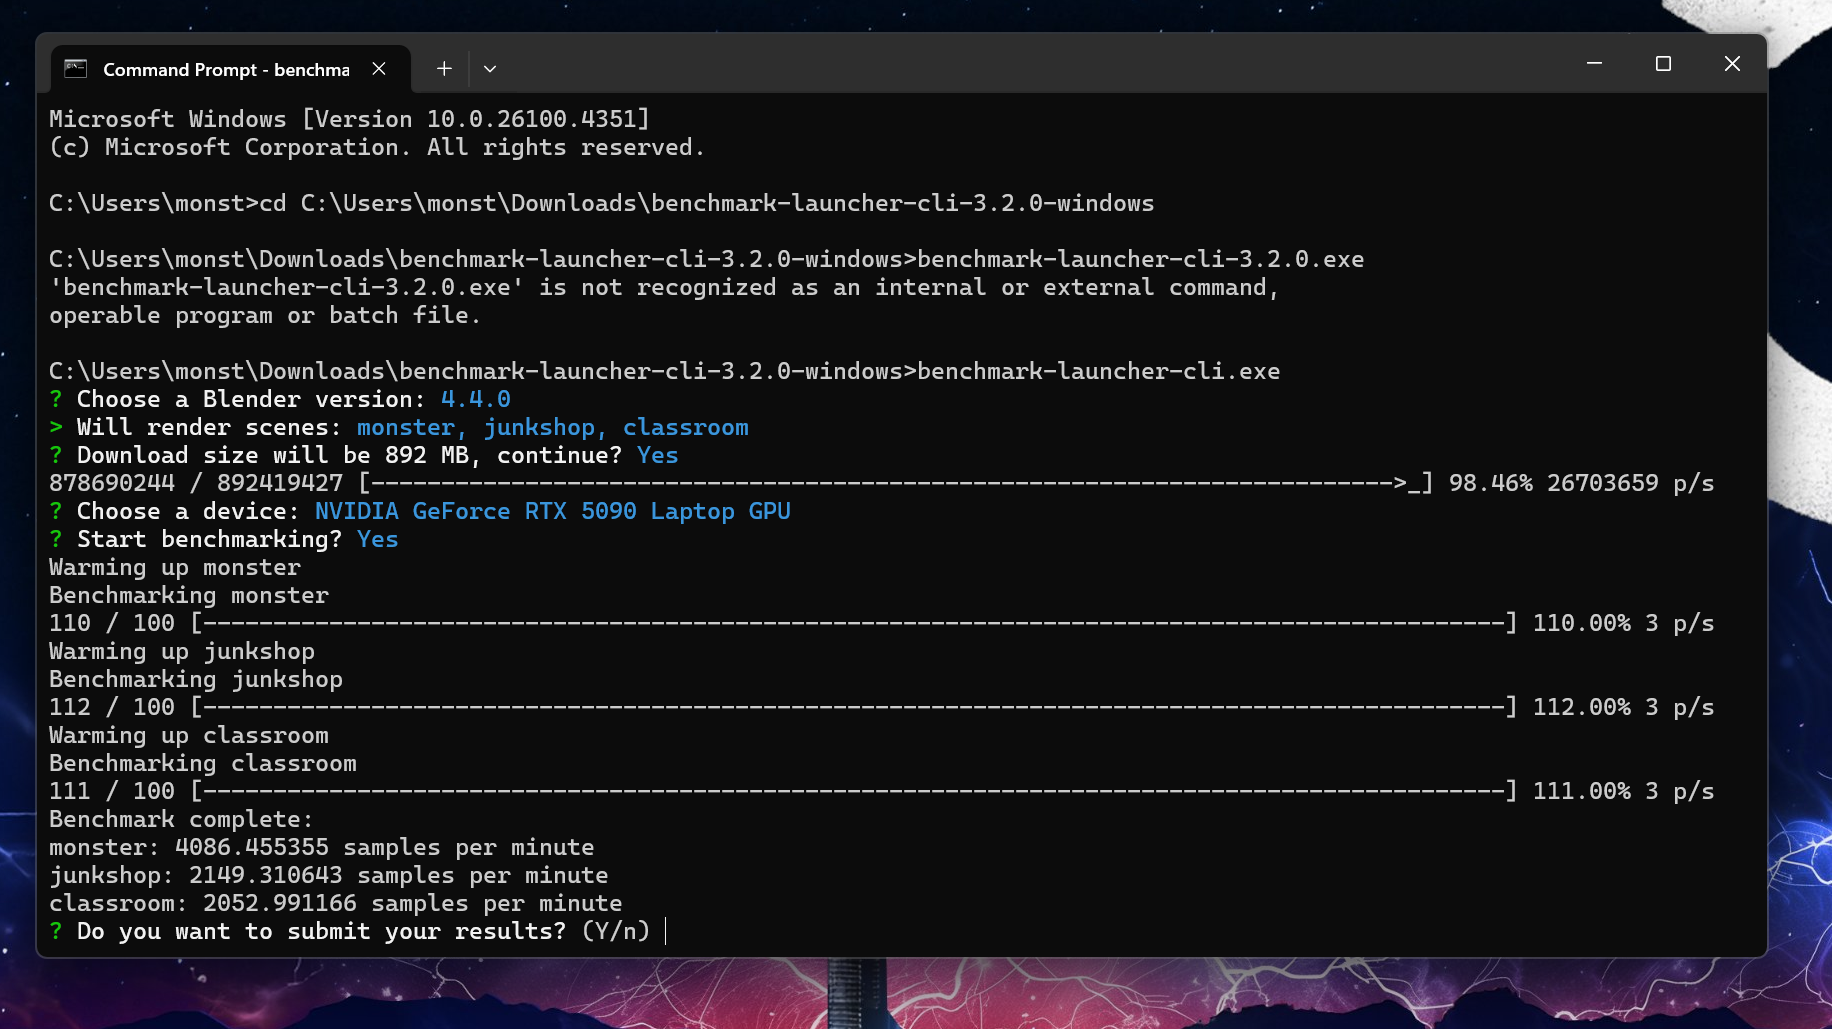Click the 'Start benchmarking? Yes' line

[x=224, y=539]
